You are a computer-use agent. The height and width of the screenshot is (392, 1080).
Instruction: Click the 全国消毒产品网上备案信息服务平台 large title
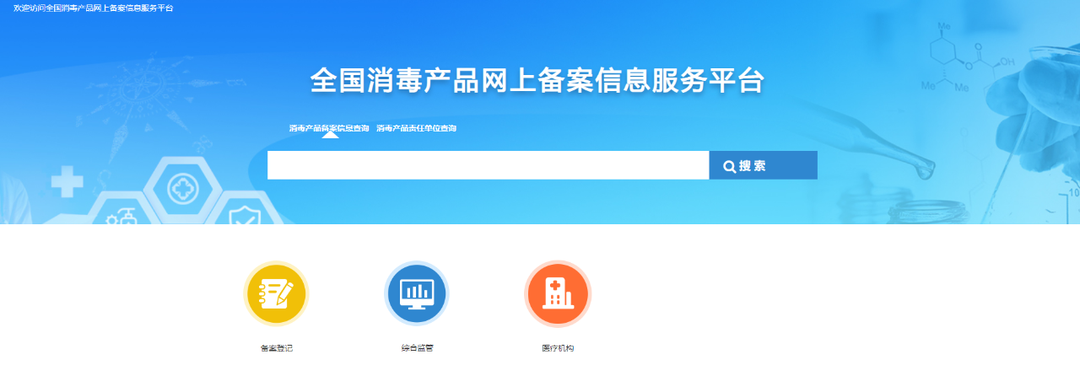click(x=537, y=81)
